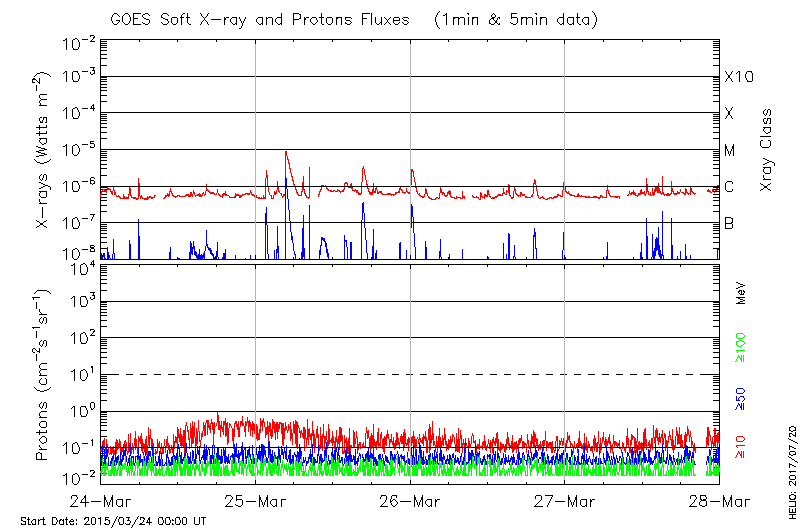Image resolution: width=800 pixels, height=530 pixels.
Task: Select the C class label on right axis
Action: (x=729, y=187)
